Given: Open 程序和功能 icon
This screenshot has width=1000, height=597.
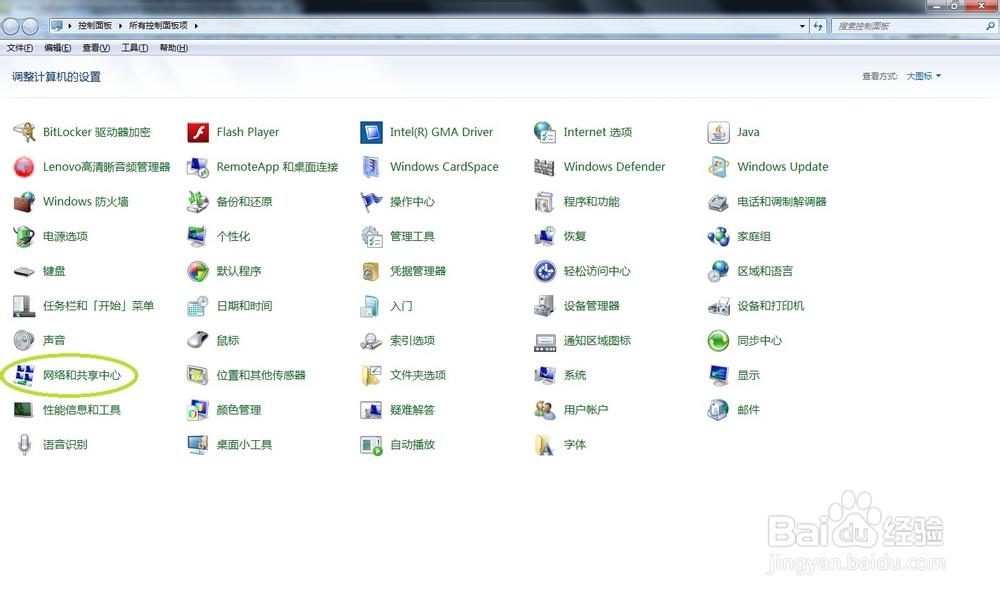Looking at the screenshot, I should click(x=545, y=202).
